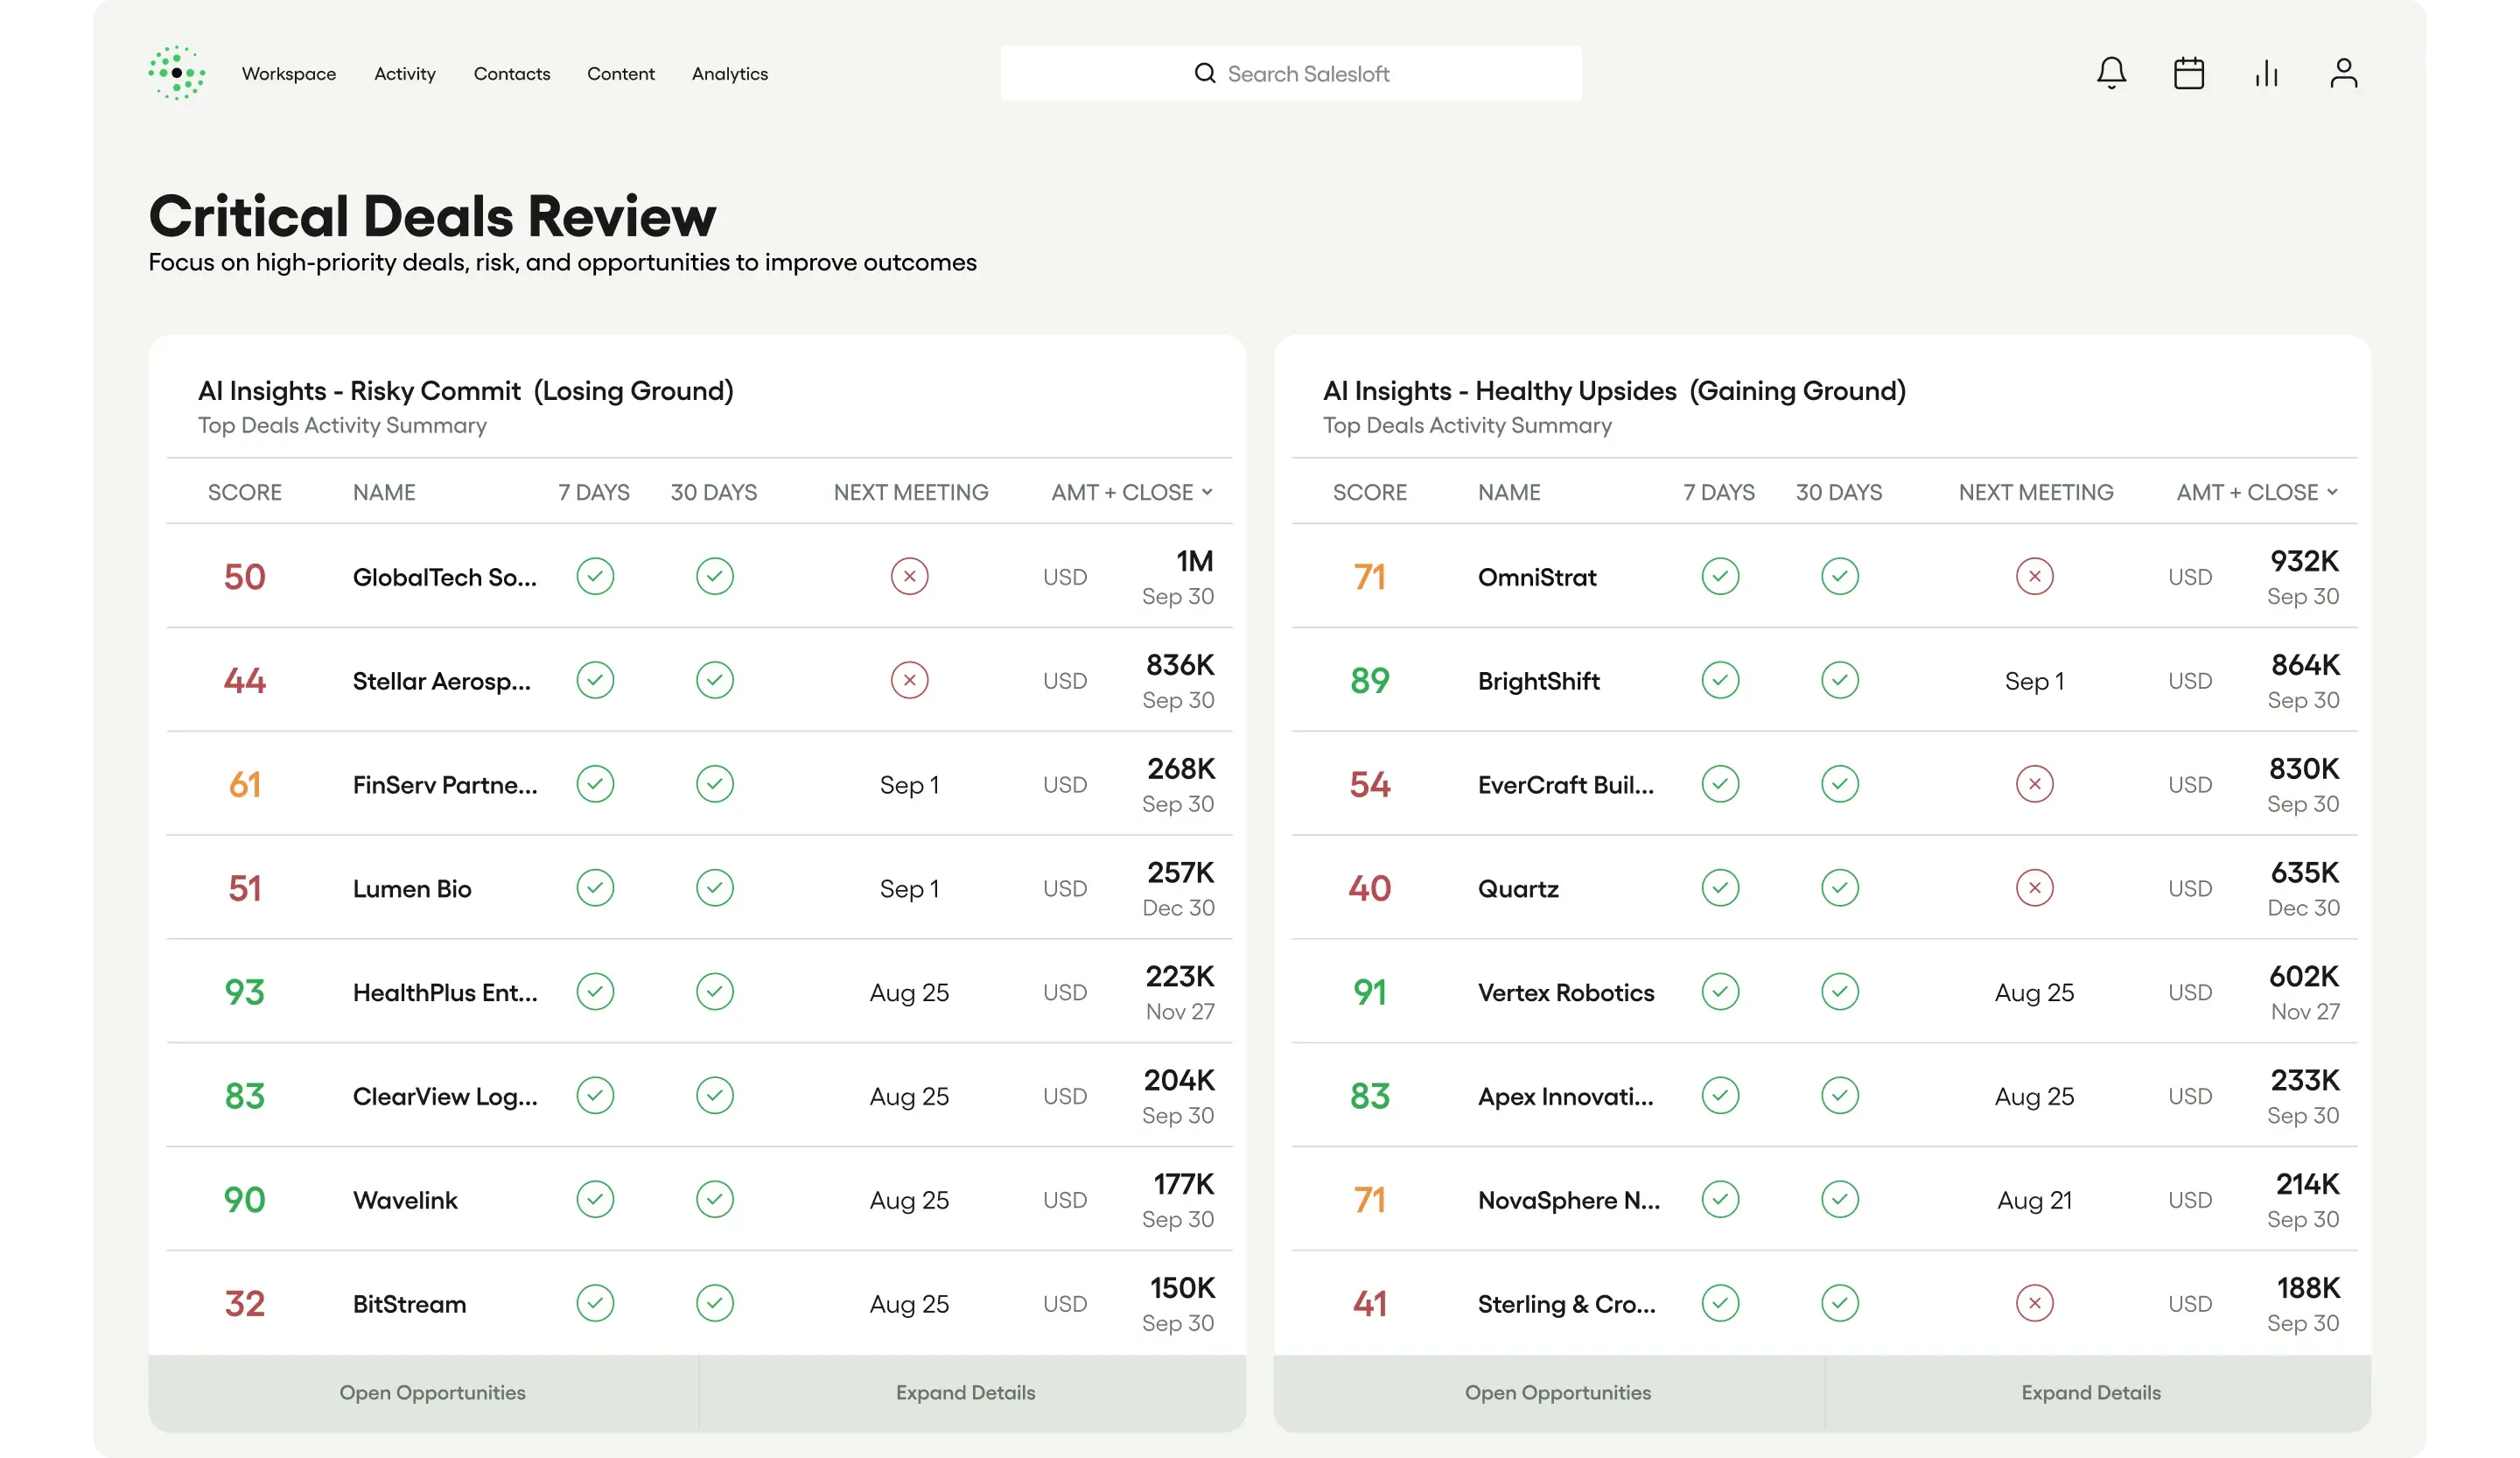2520x1458 pixels.
Task: Click OmniStrat 7 days check icon
Action: [1720, 576]
